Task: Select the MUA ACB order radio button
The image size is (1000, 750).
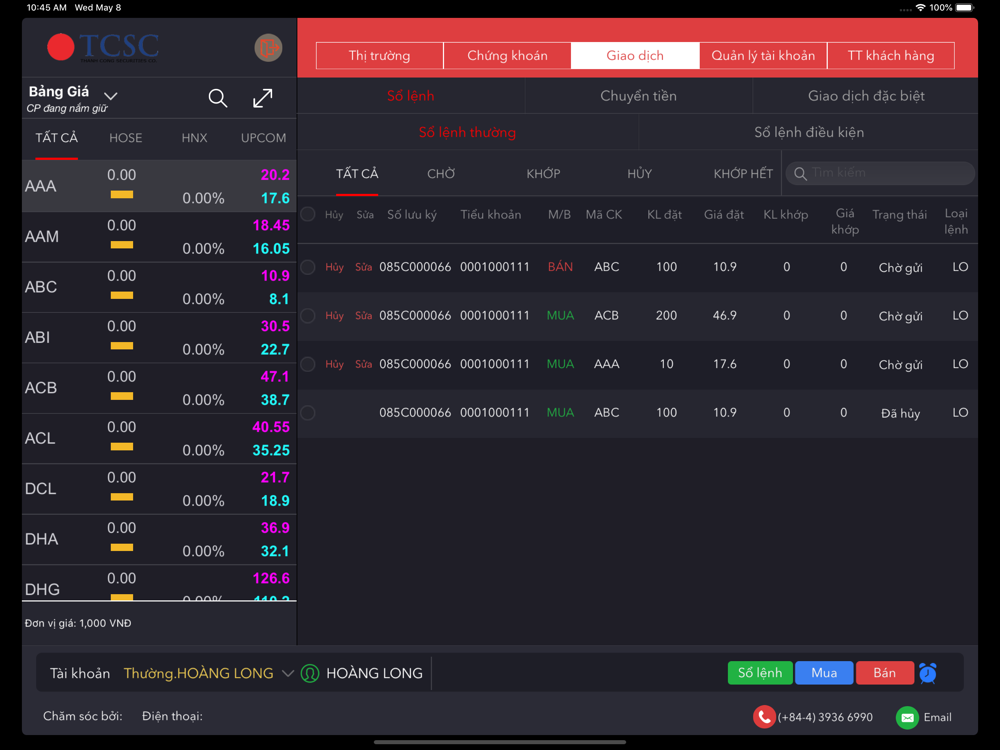Action: point(308,315)
